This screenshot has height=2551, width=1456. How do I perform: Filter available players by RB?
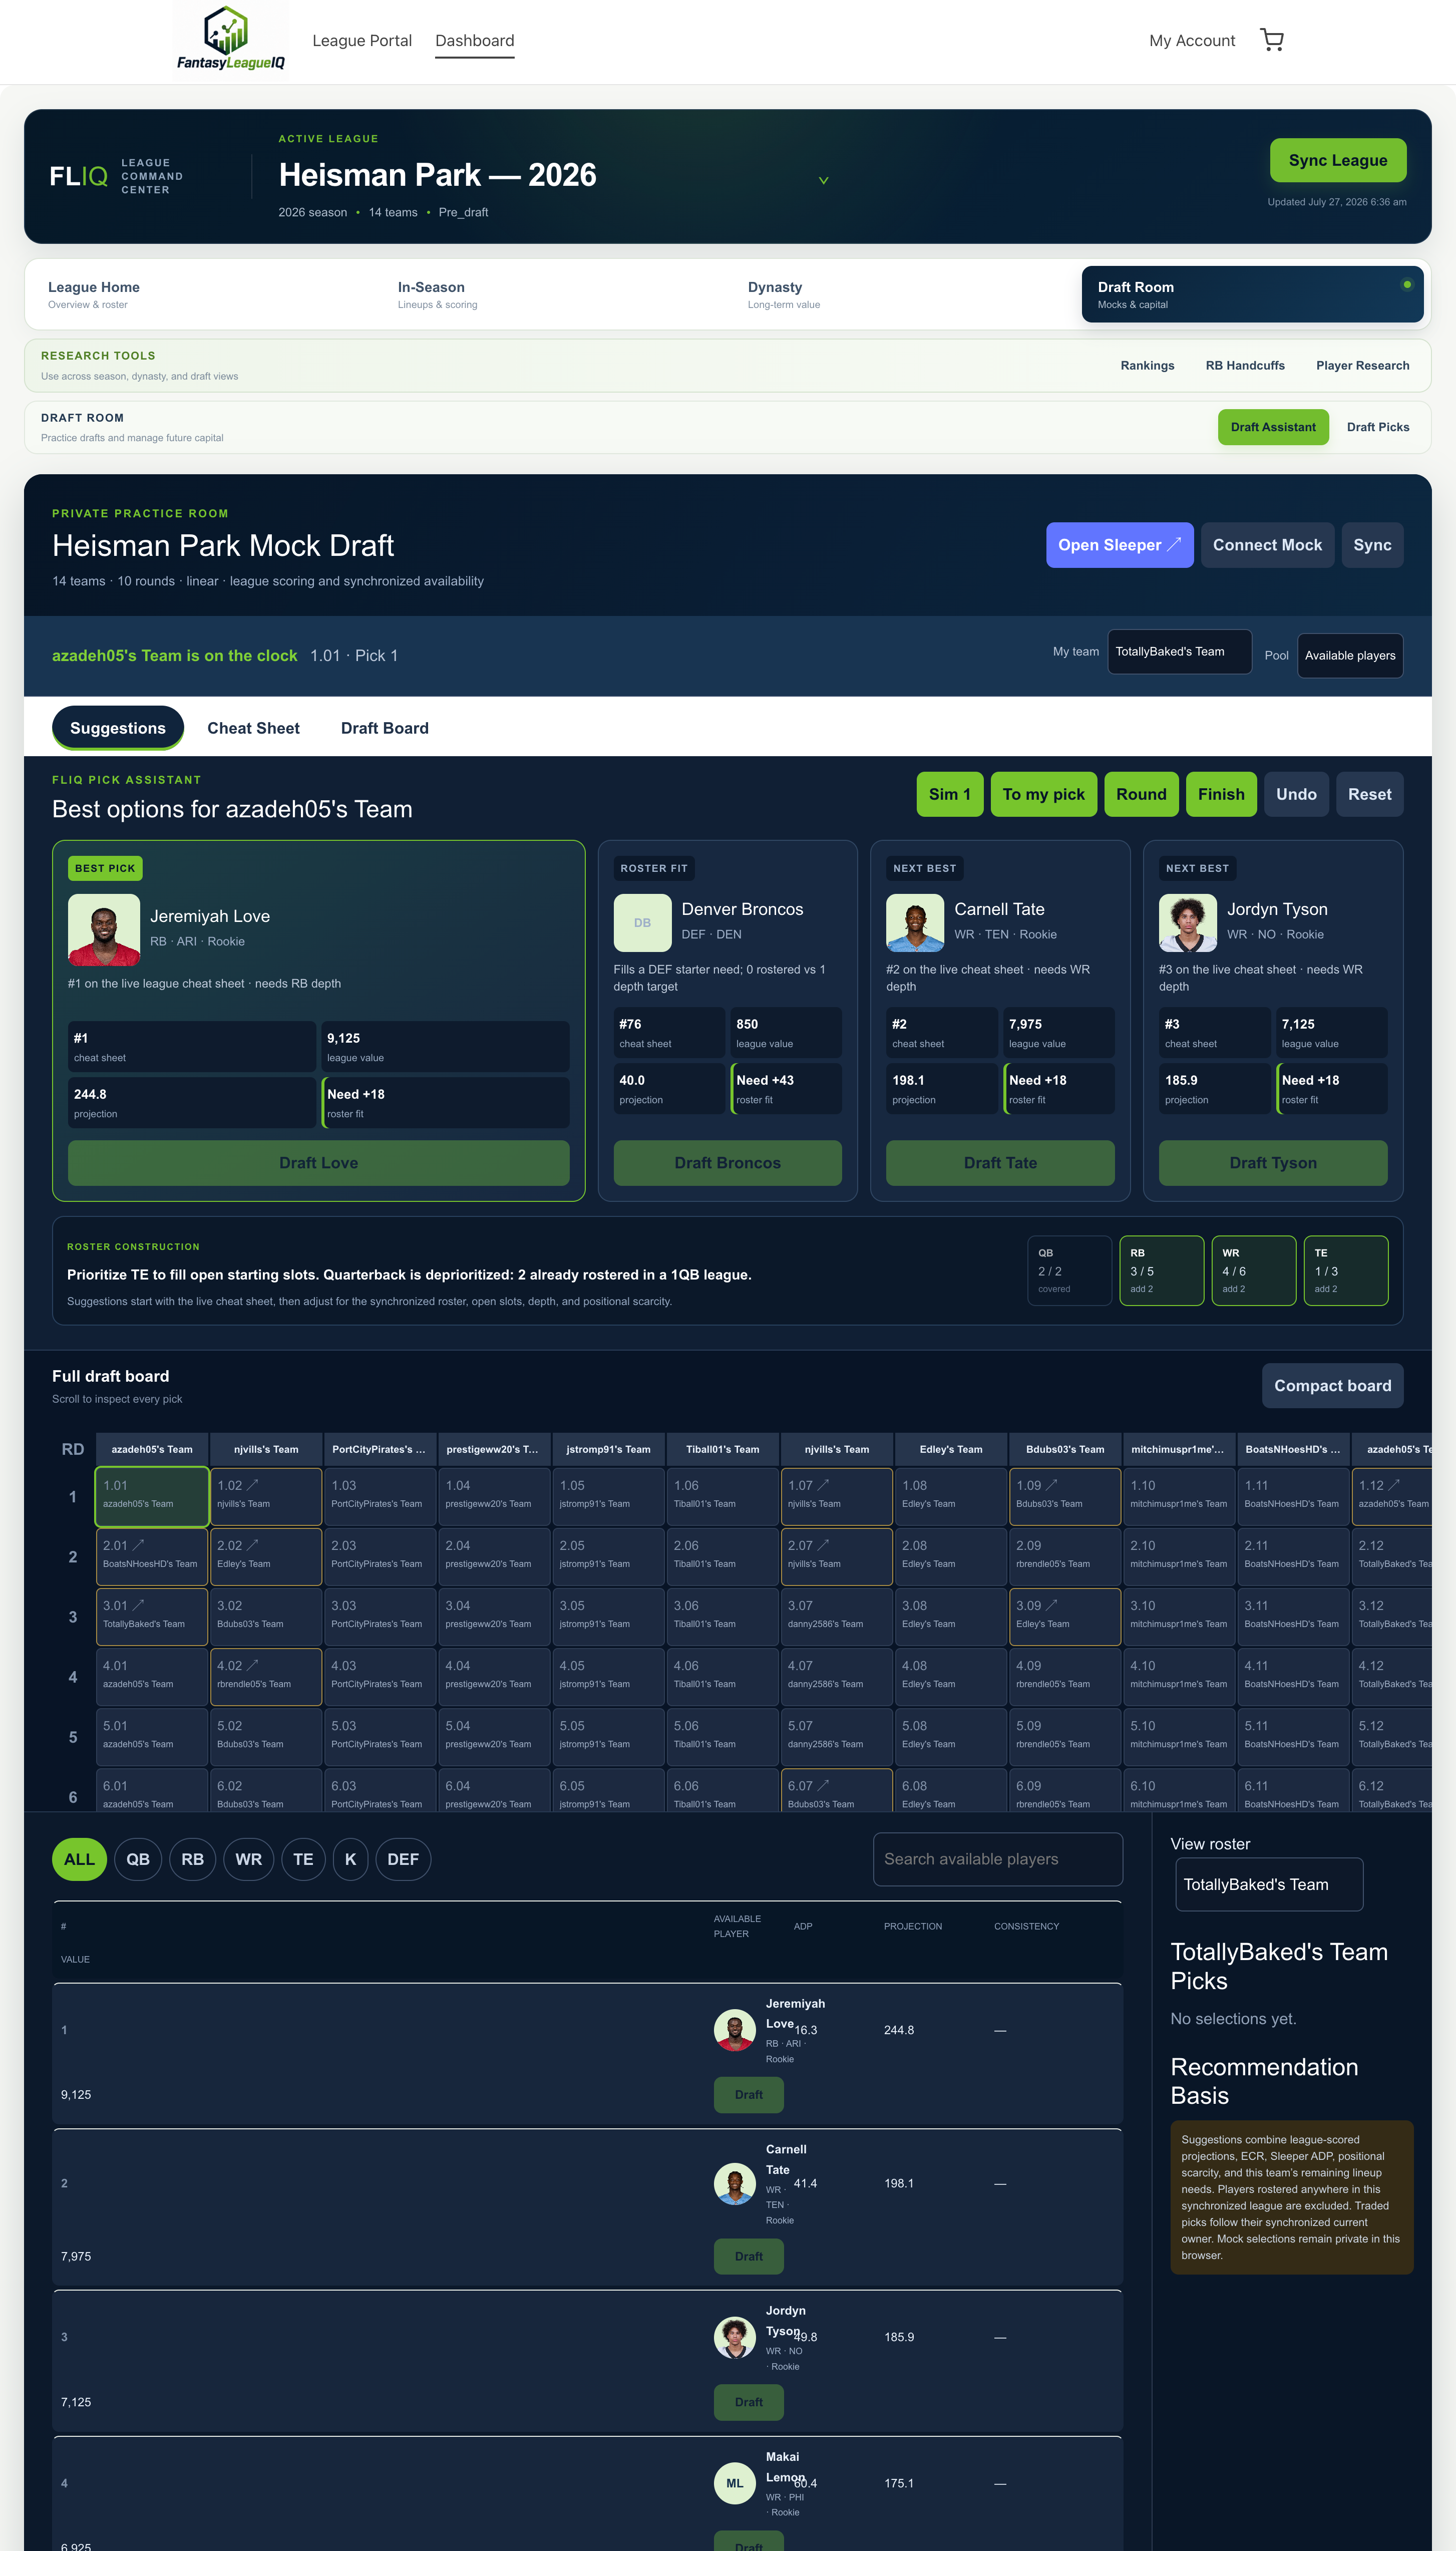pos(193,1860)
